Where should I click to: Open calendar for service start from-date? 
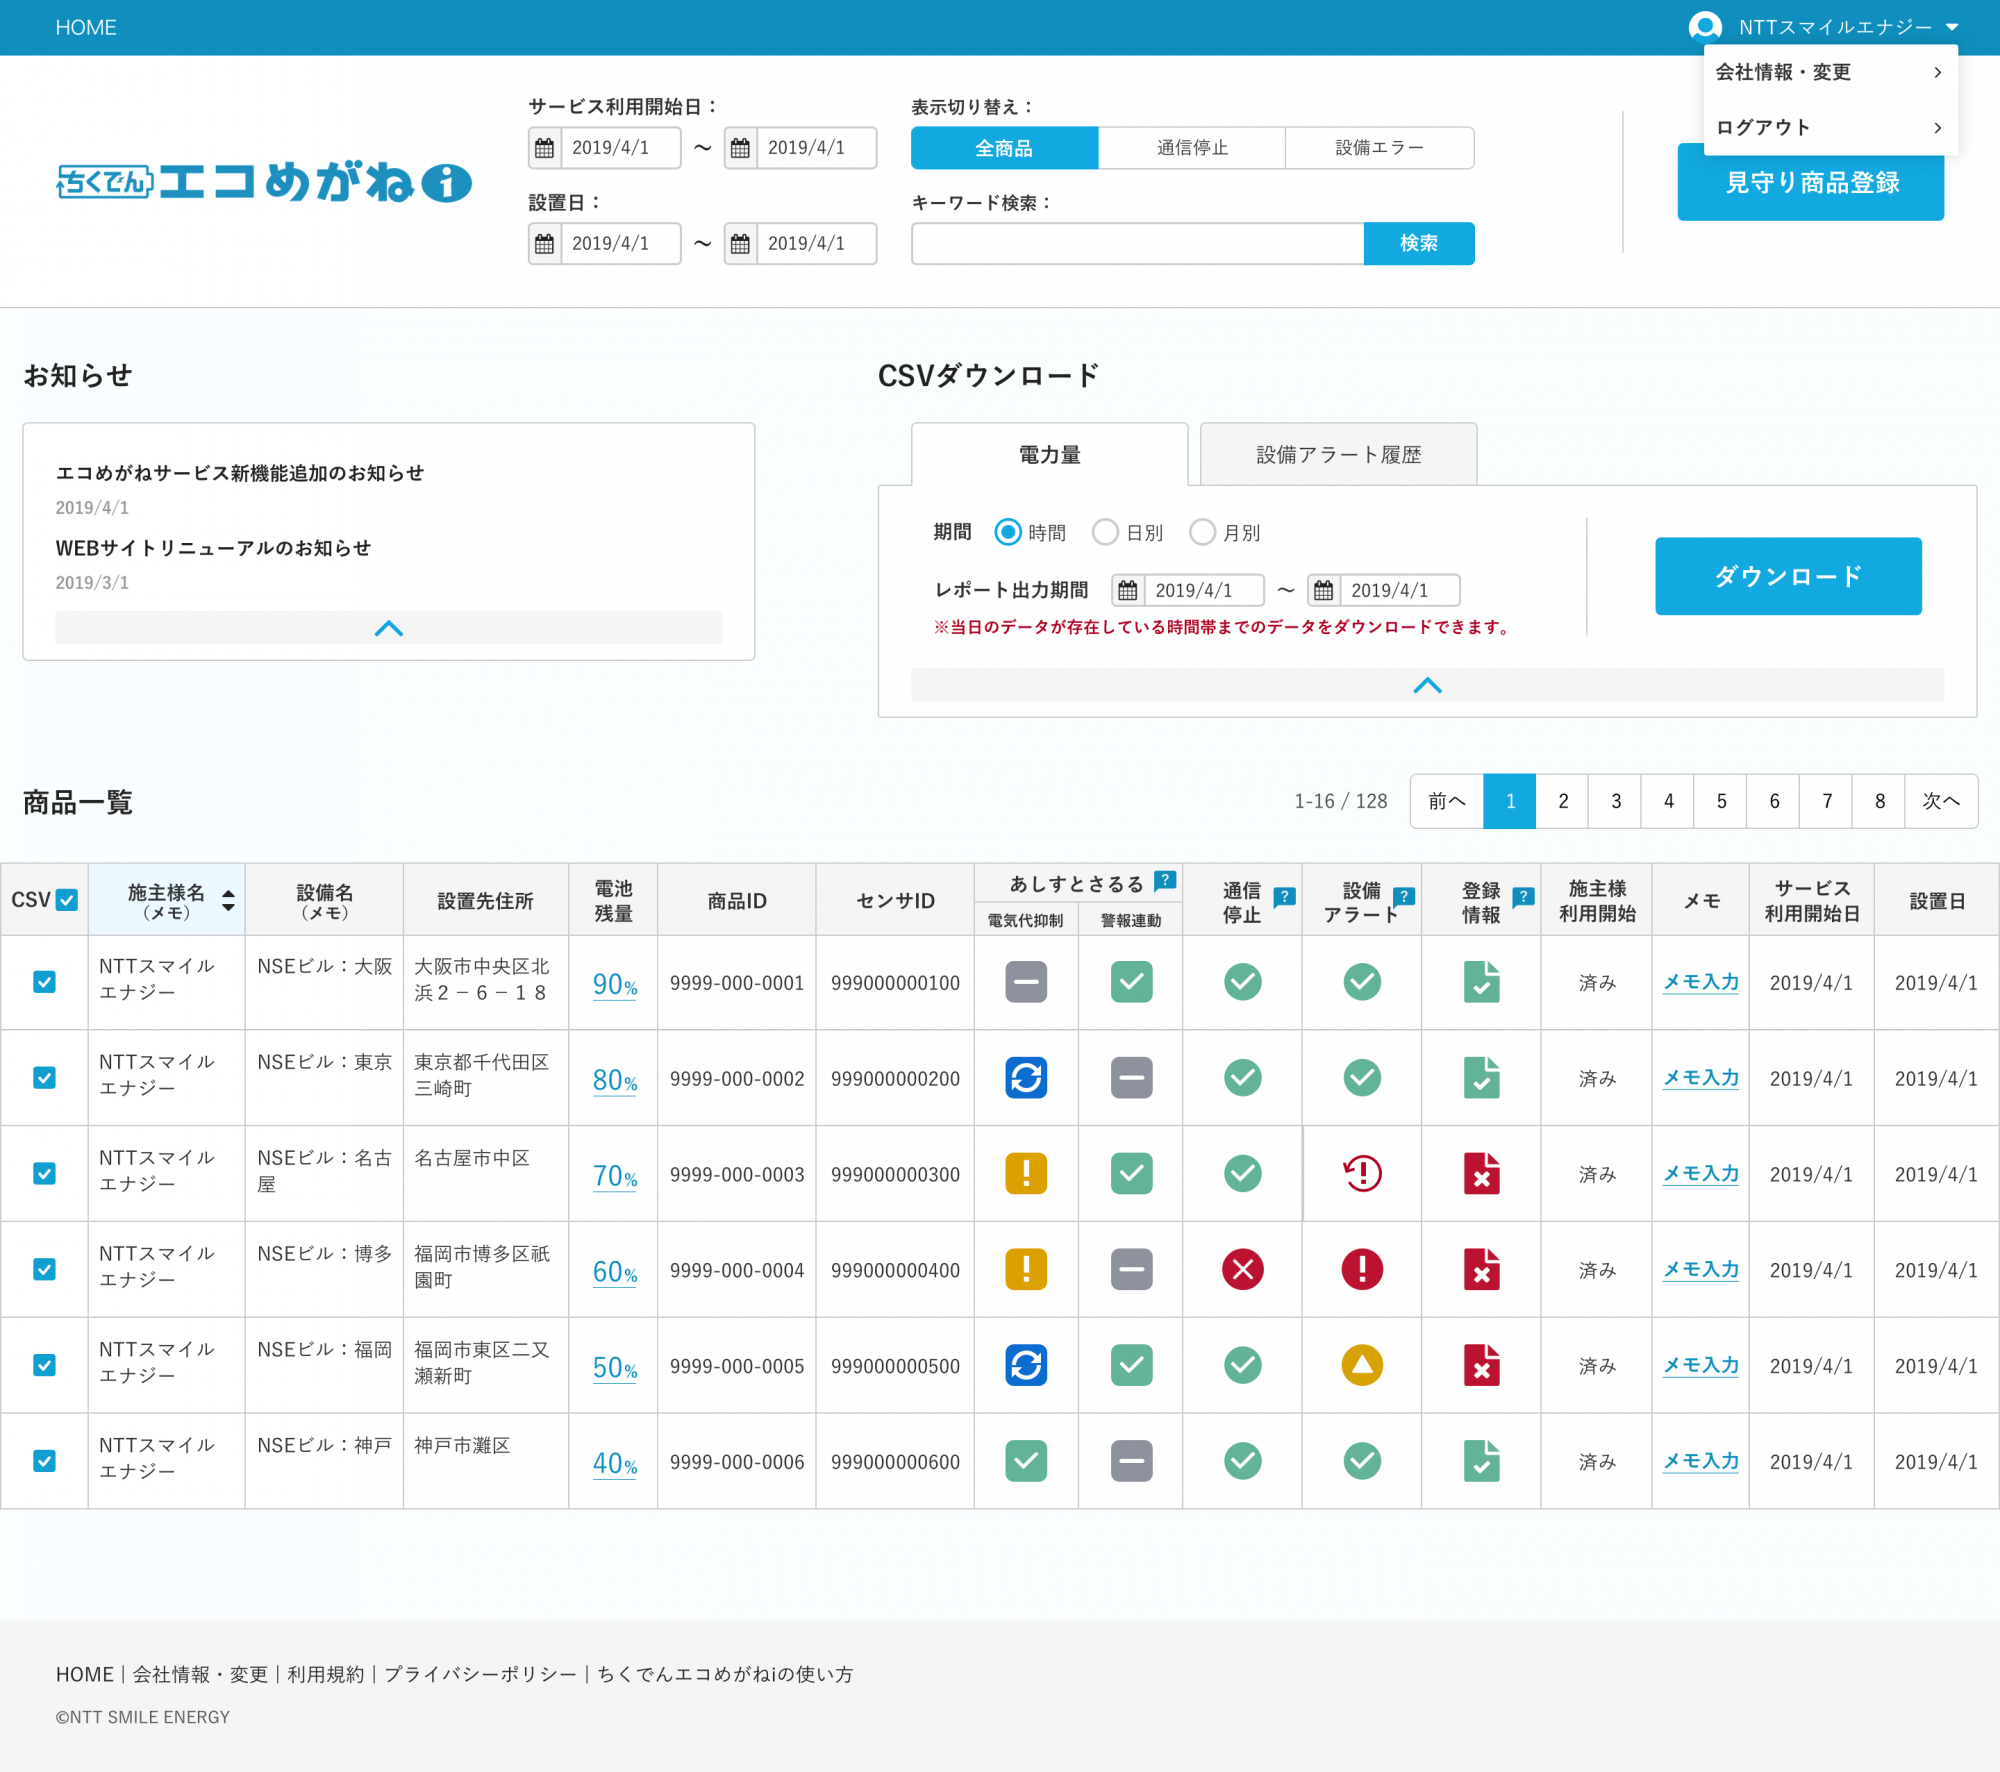544,148
